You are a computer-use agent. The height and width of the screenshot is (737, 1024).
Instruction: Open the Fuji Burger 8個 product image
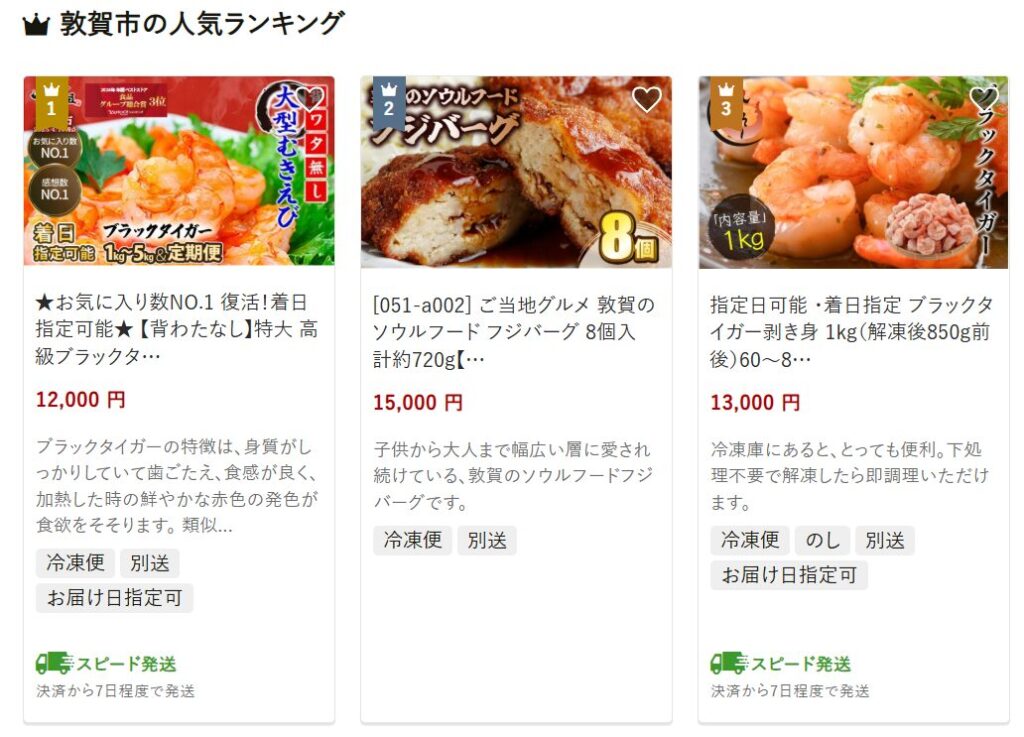[x=516, y=172]
